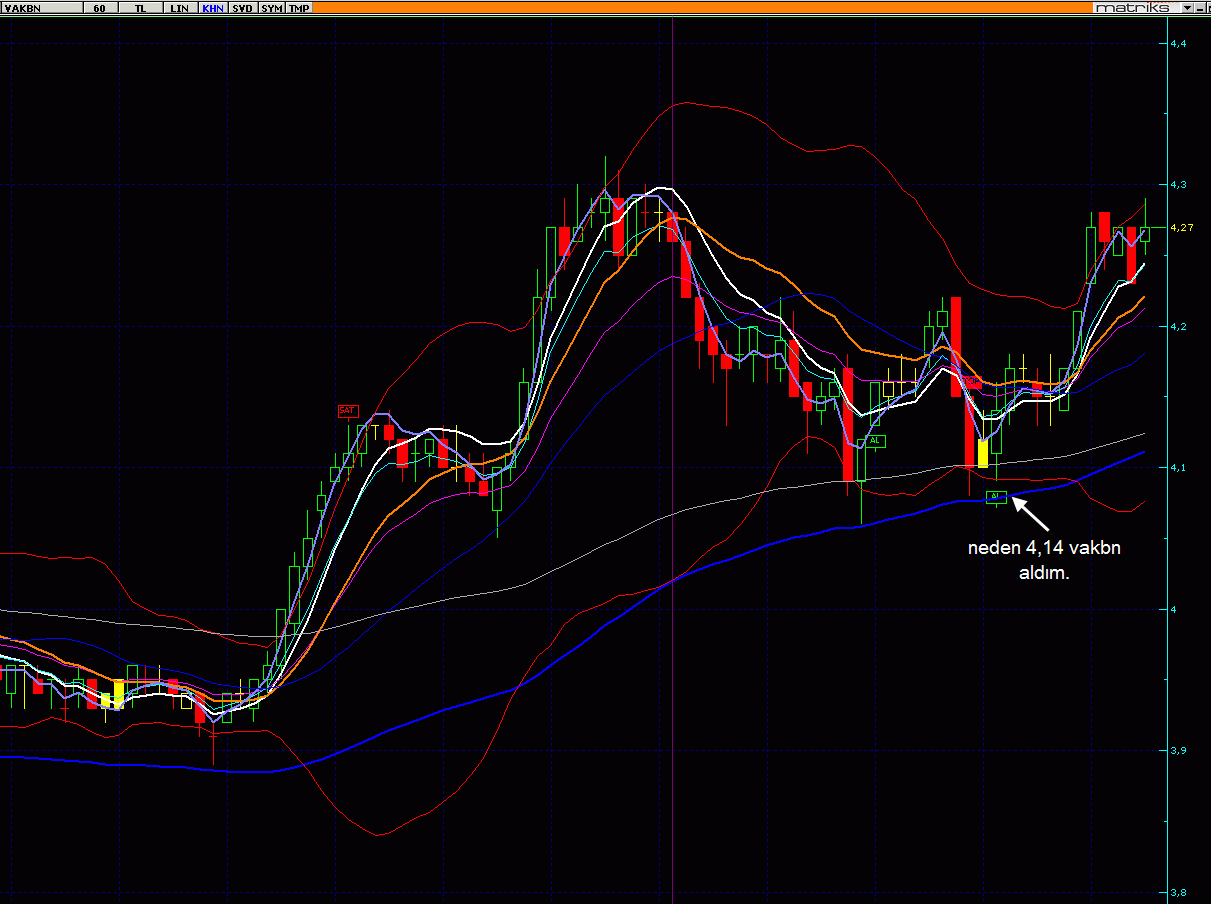Click the 4,3 price axis label
Screen dimensions: 1211x904
[x=1177, y=185]
